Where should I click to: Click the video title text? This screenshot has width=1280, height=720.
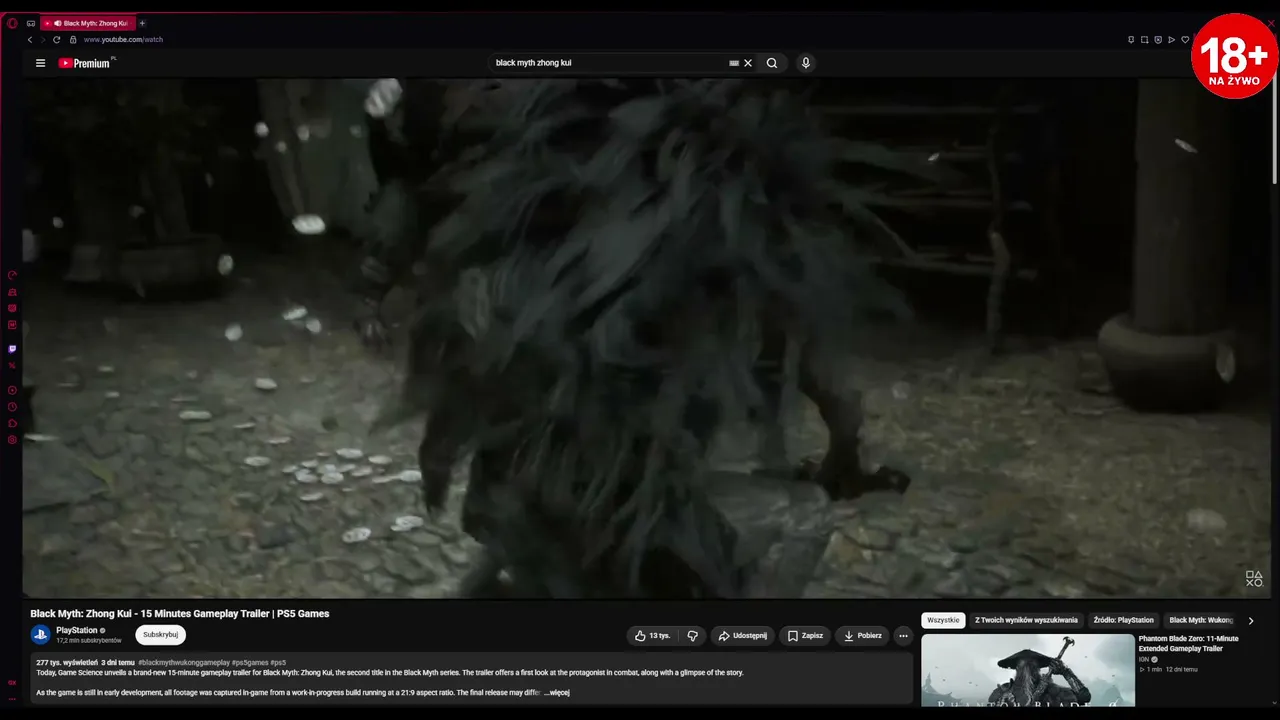(180, 614)
